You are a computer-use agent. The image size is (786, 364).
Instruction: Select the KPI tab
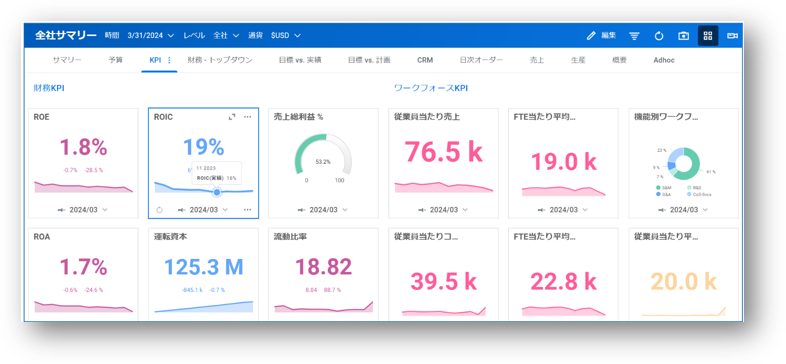pos(155,60)
